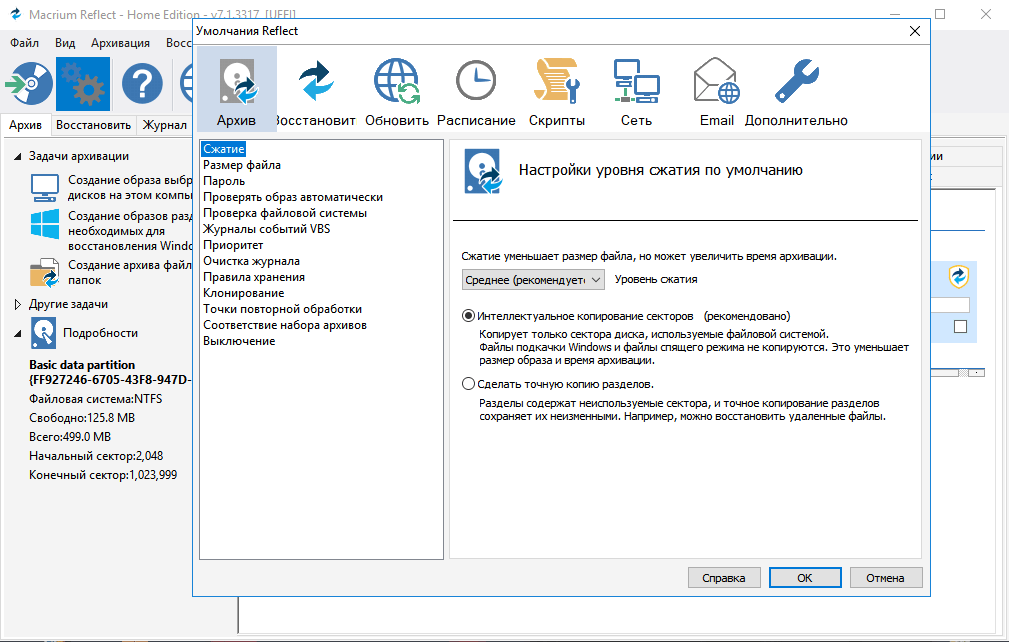Select Приоритет in the settings list
The width and height of the screenshot is (1009, 642).
click(x=233, y=245)
